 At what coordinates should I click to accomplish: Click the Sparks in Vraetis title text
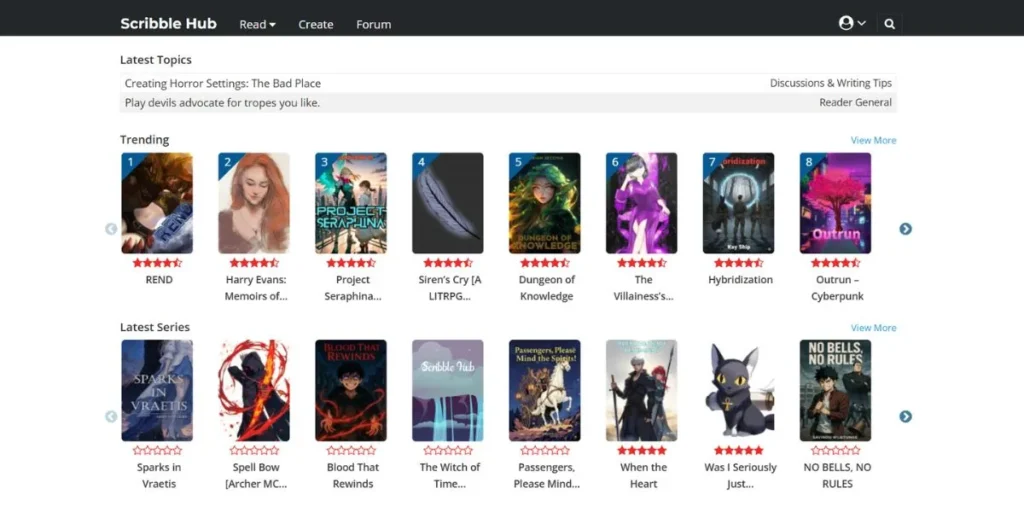pos(157,475)
